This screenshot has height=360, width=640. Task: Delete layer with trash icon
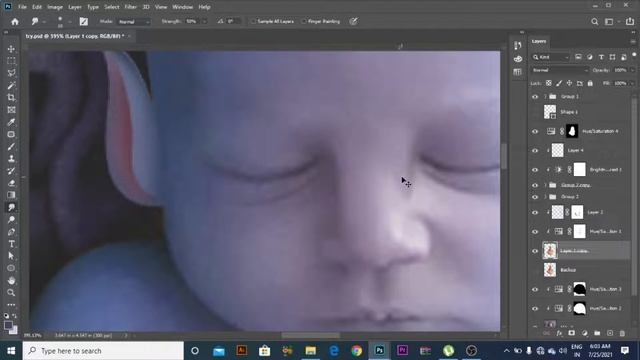click(x=622, y=333)
